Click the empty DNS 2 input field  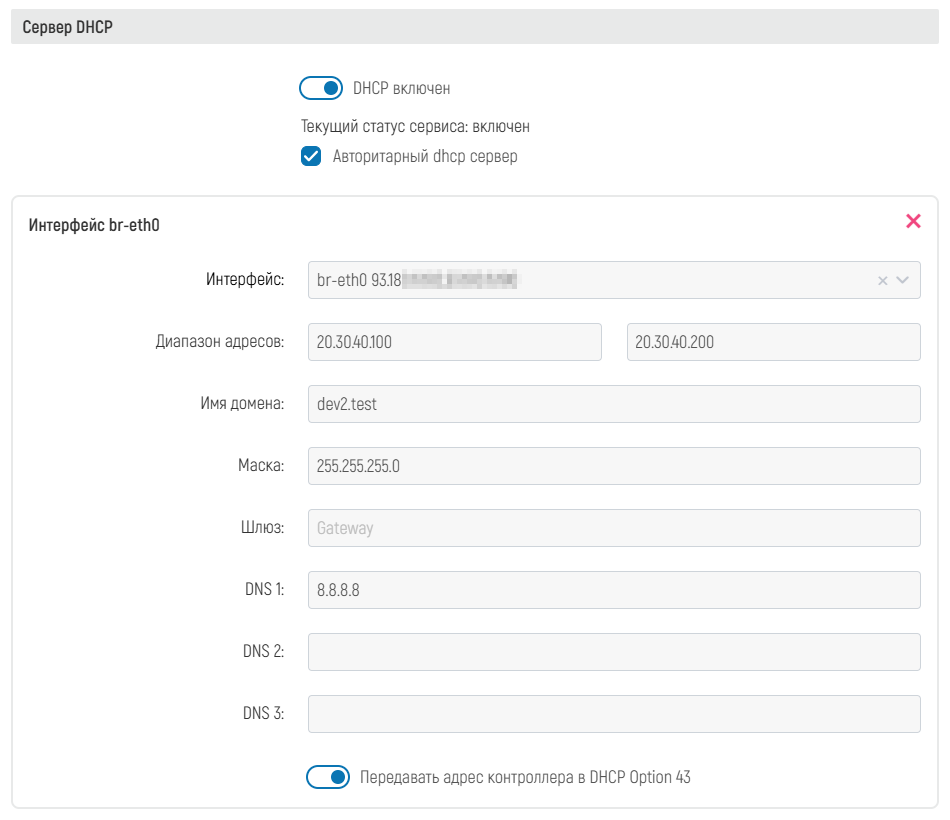coord(613,652)
